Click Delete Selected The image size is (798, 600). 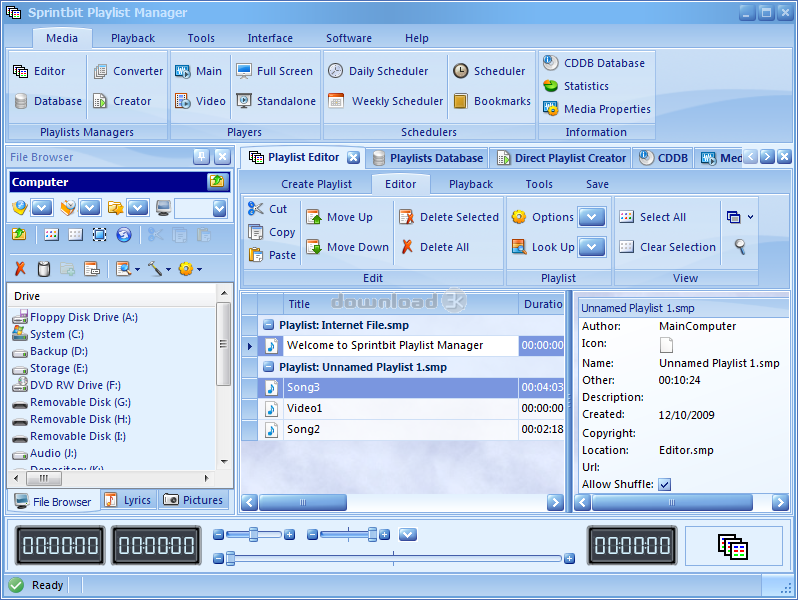[x=449, y=217]
